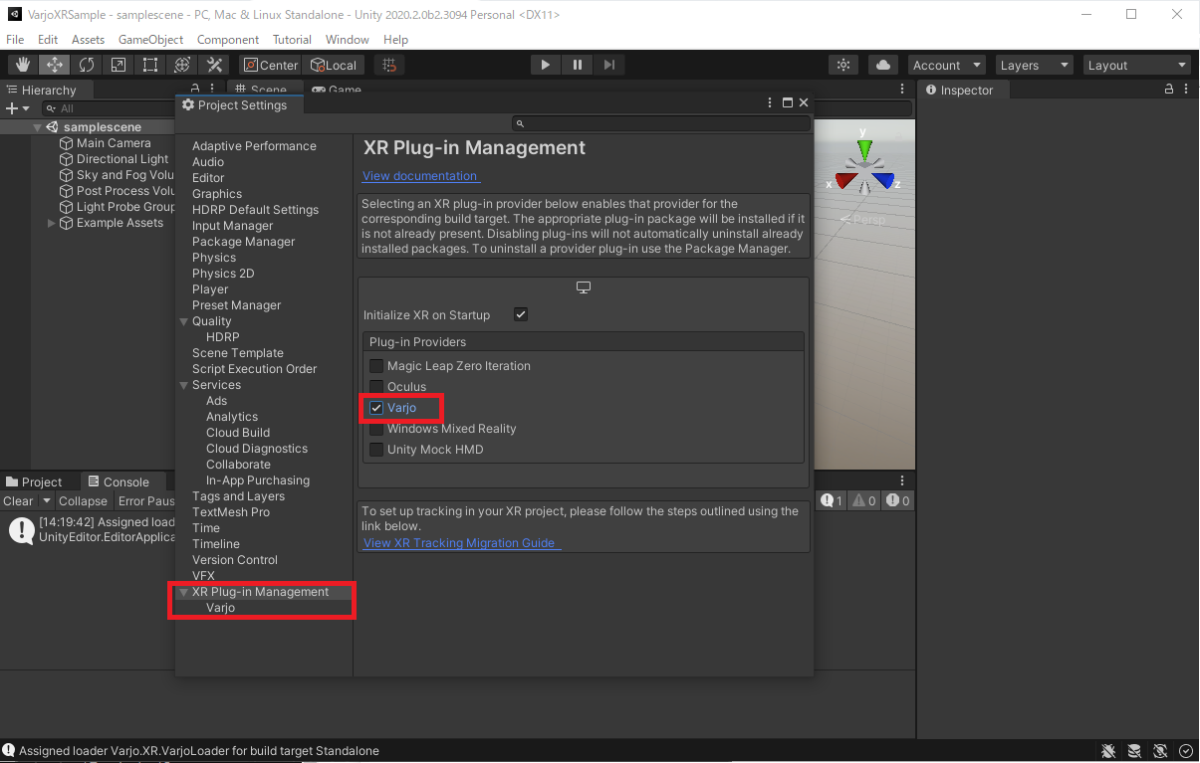Click the Play button
The height and width of the screenshot is (763, 1200).
545,65
